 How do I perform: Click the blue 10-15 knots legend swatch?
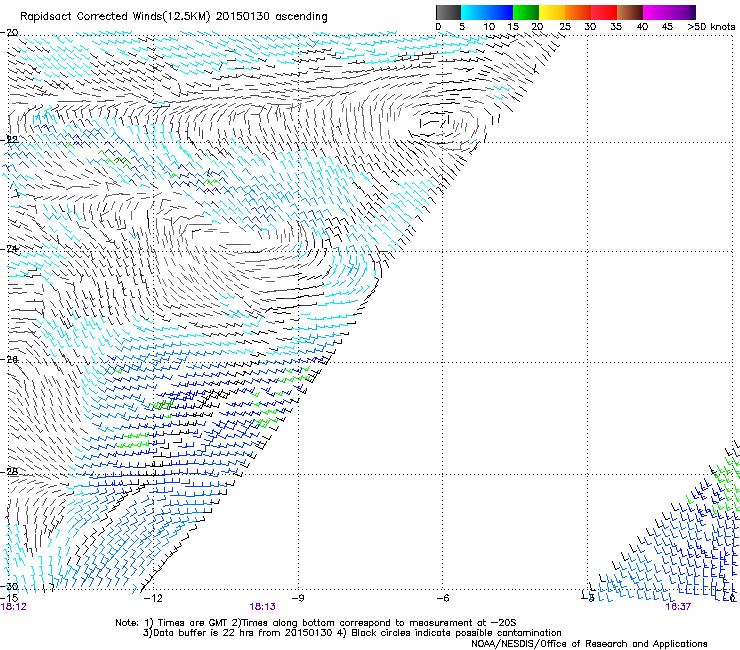(x=500, y=12)
